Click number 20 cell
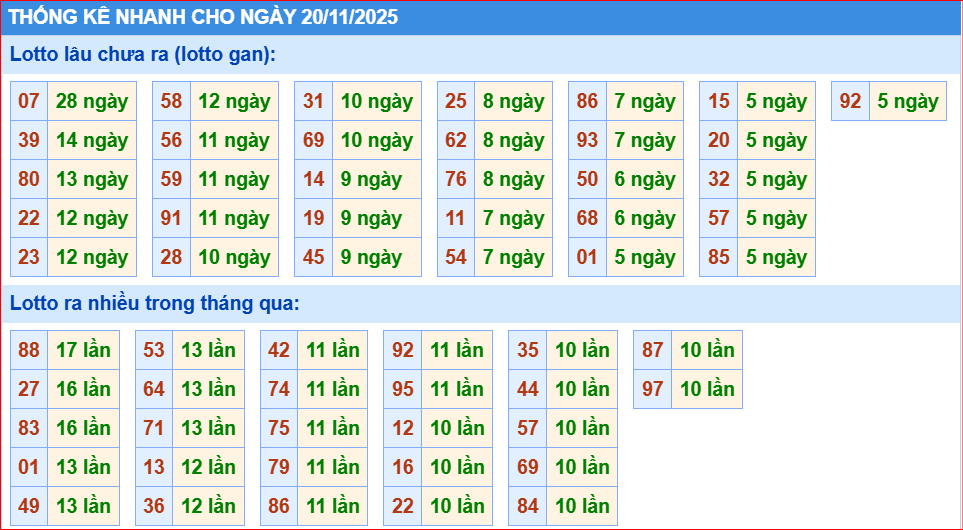 719,141
